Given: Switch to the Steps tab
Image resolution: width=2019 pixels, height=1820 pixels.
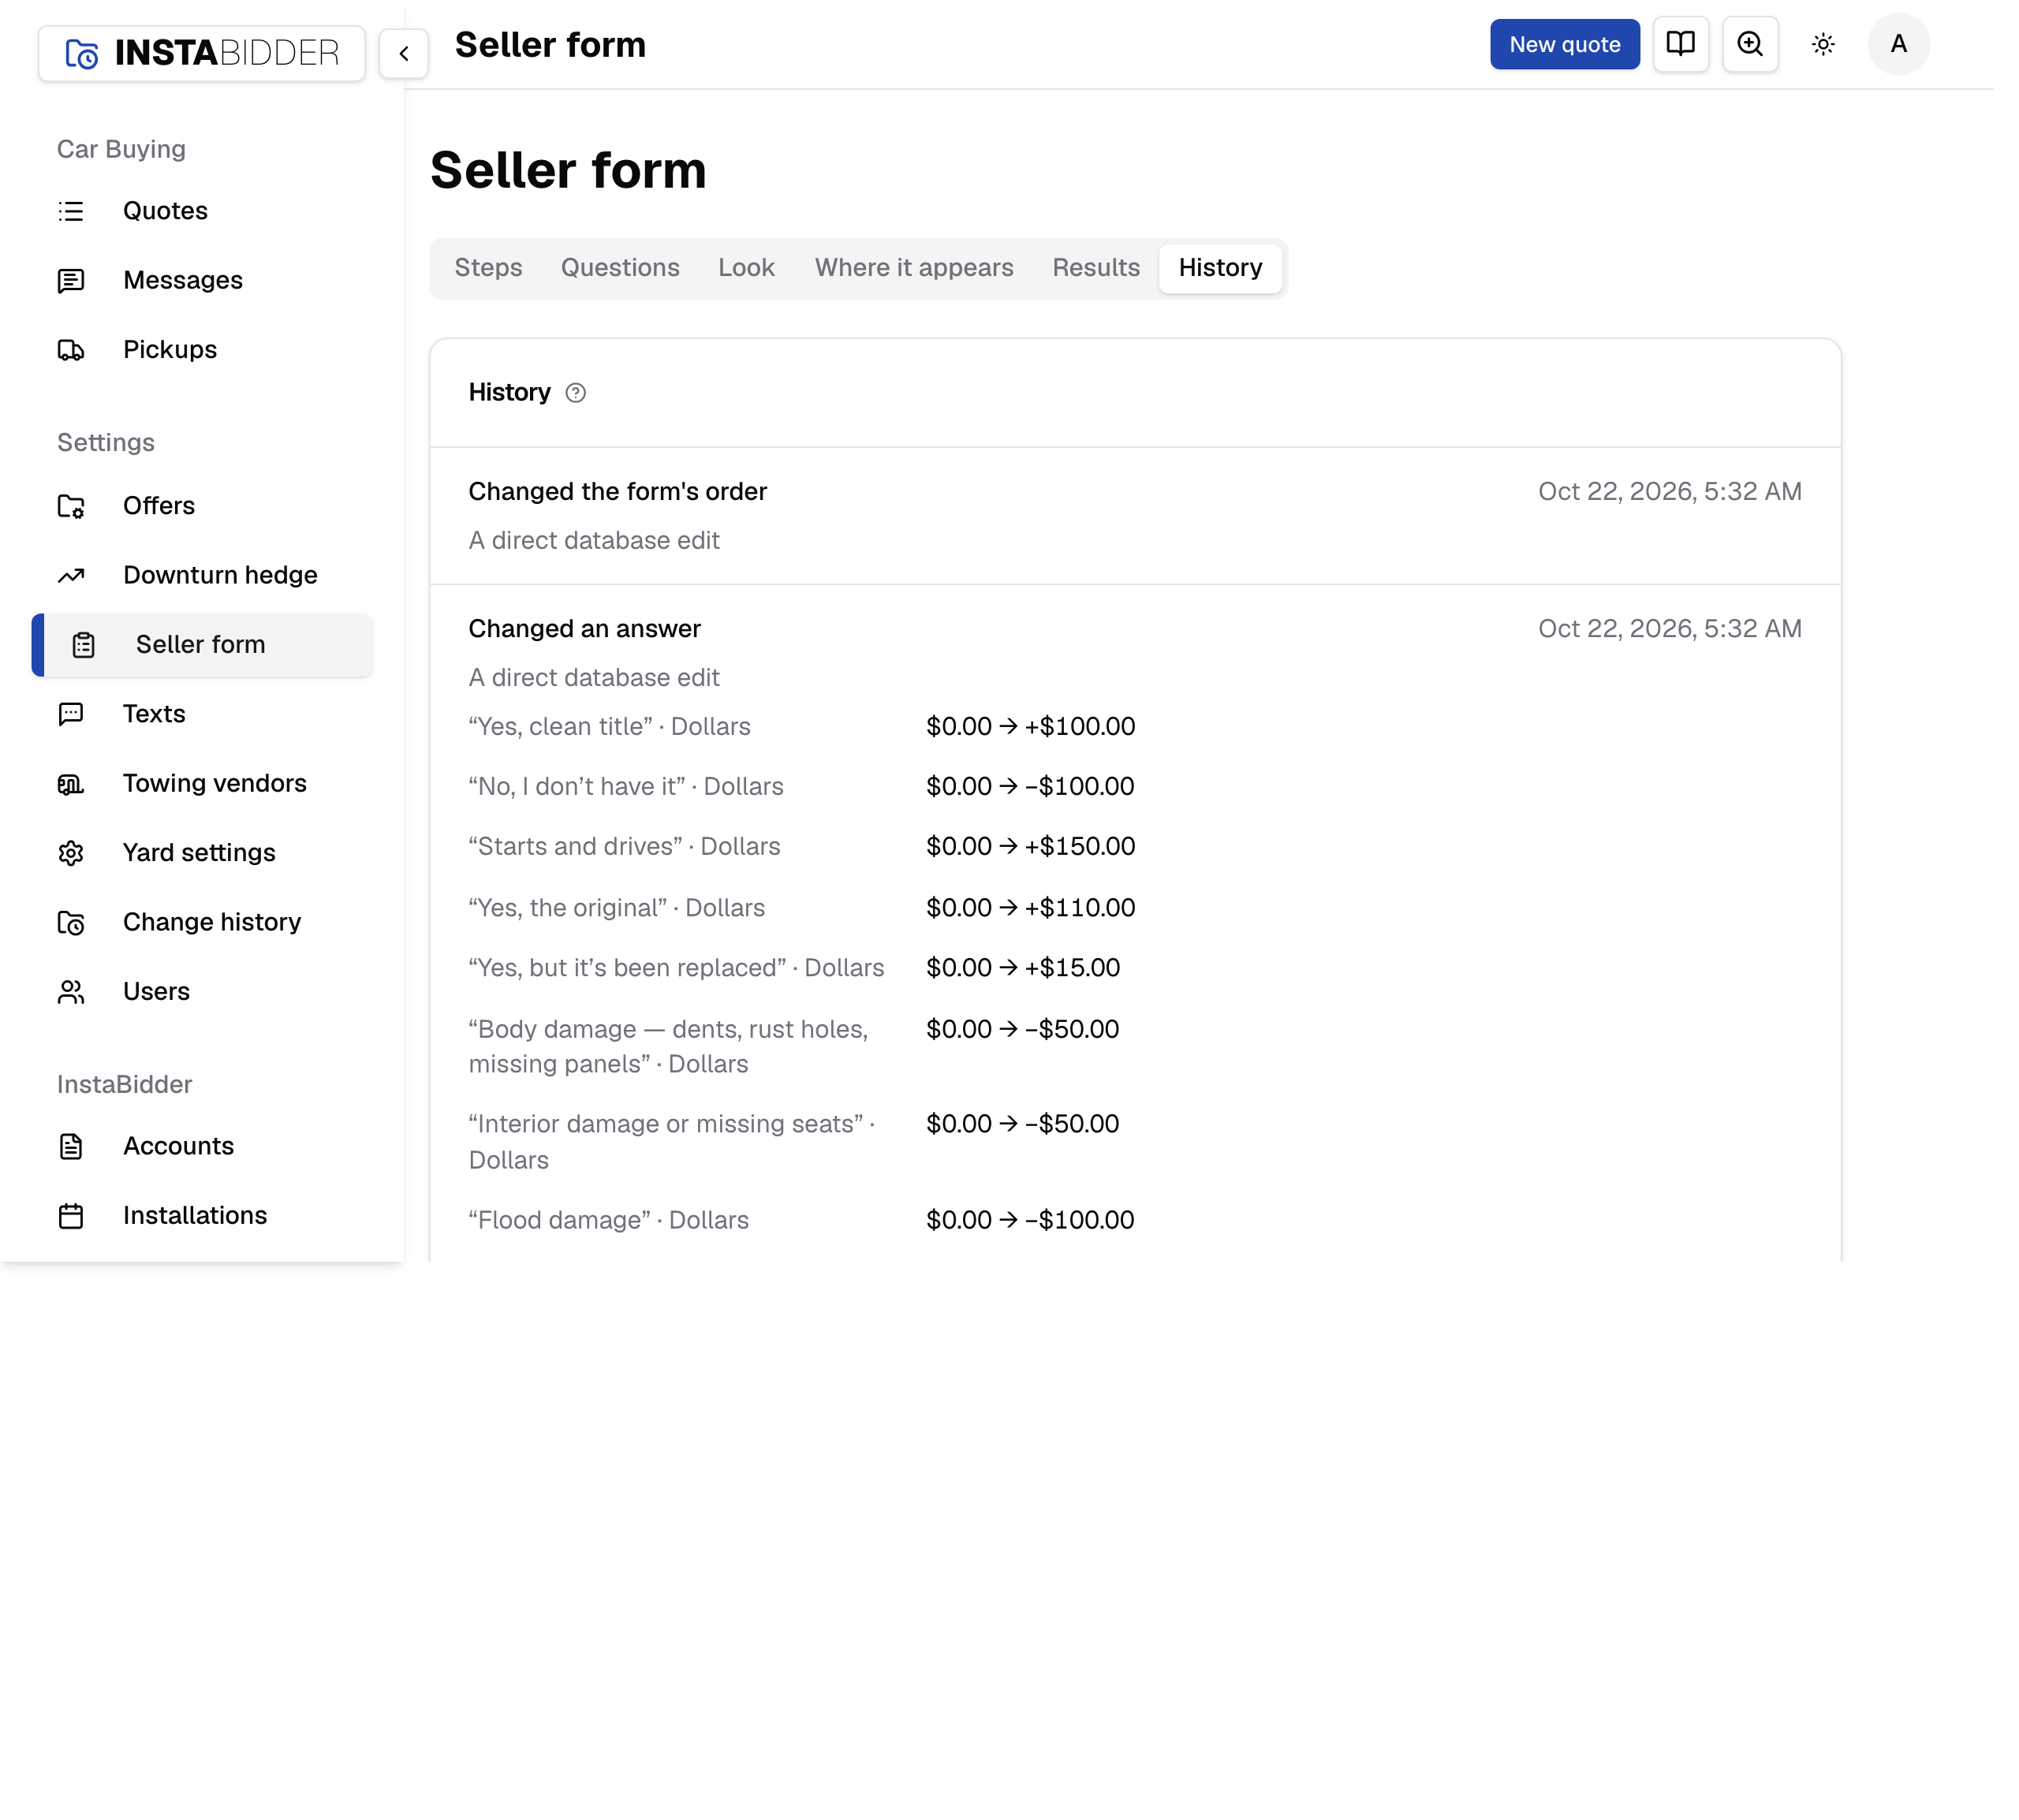Looking at the screenshot, I should (x=488, y=268).
